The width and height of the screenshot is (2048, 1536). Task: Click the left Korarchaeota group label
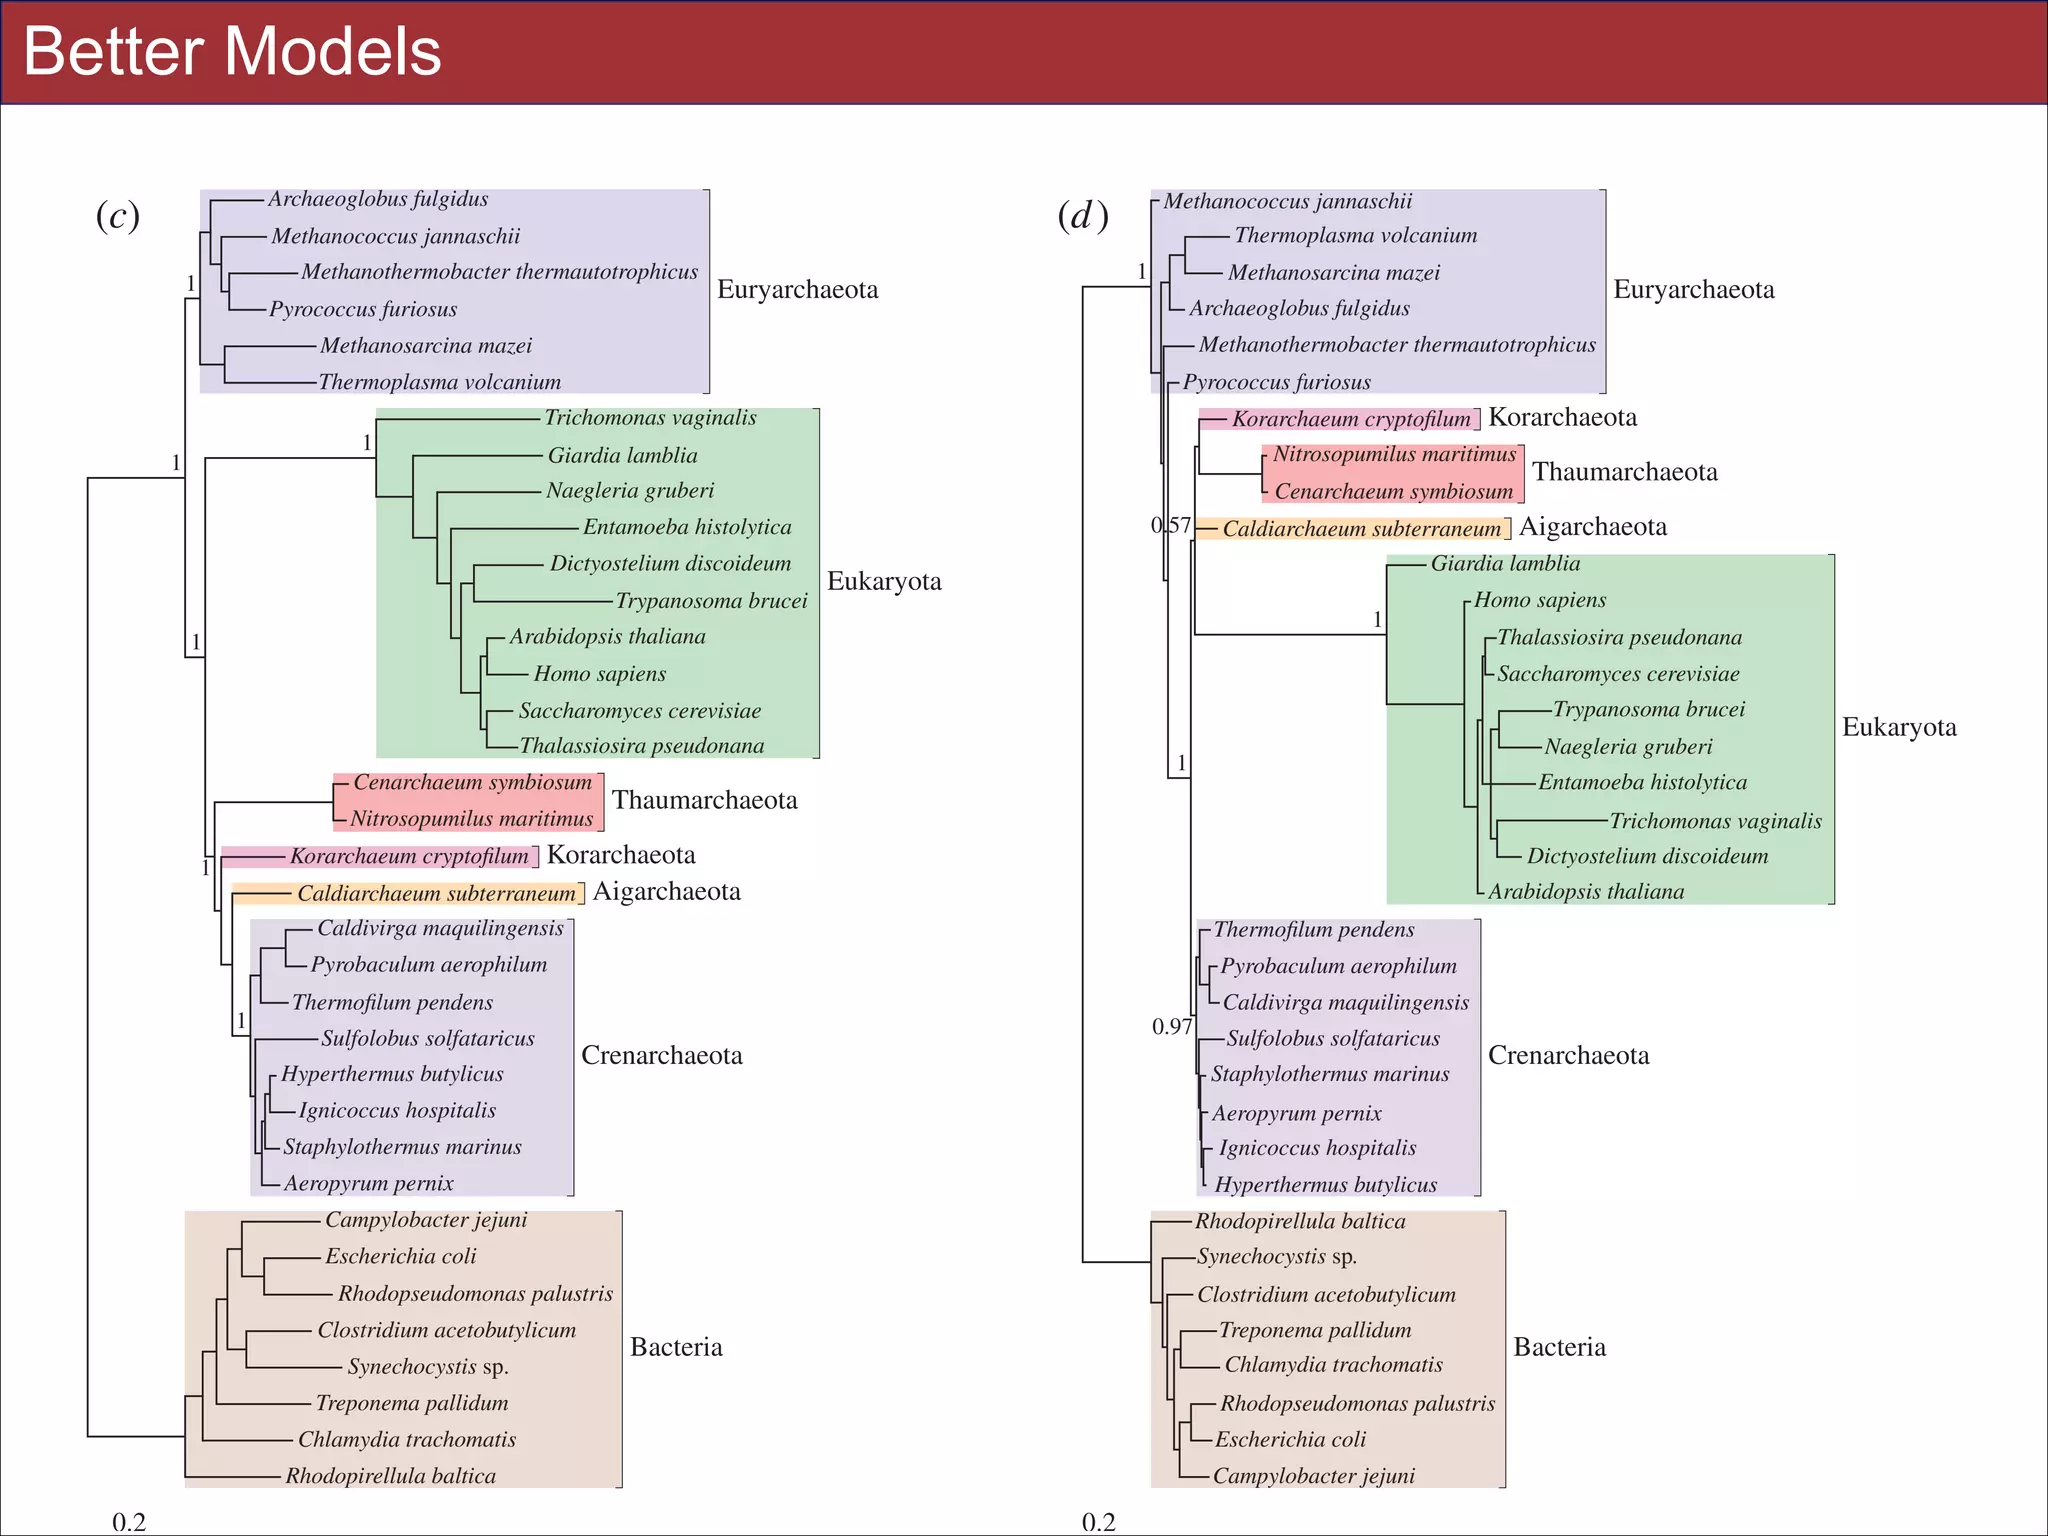(620, 855)
